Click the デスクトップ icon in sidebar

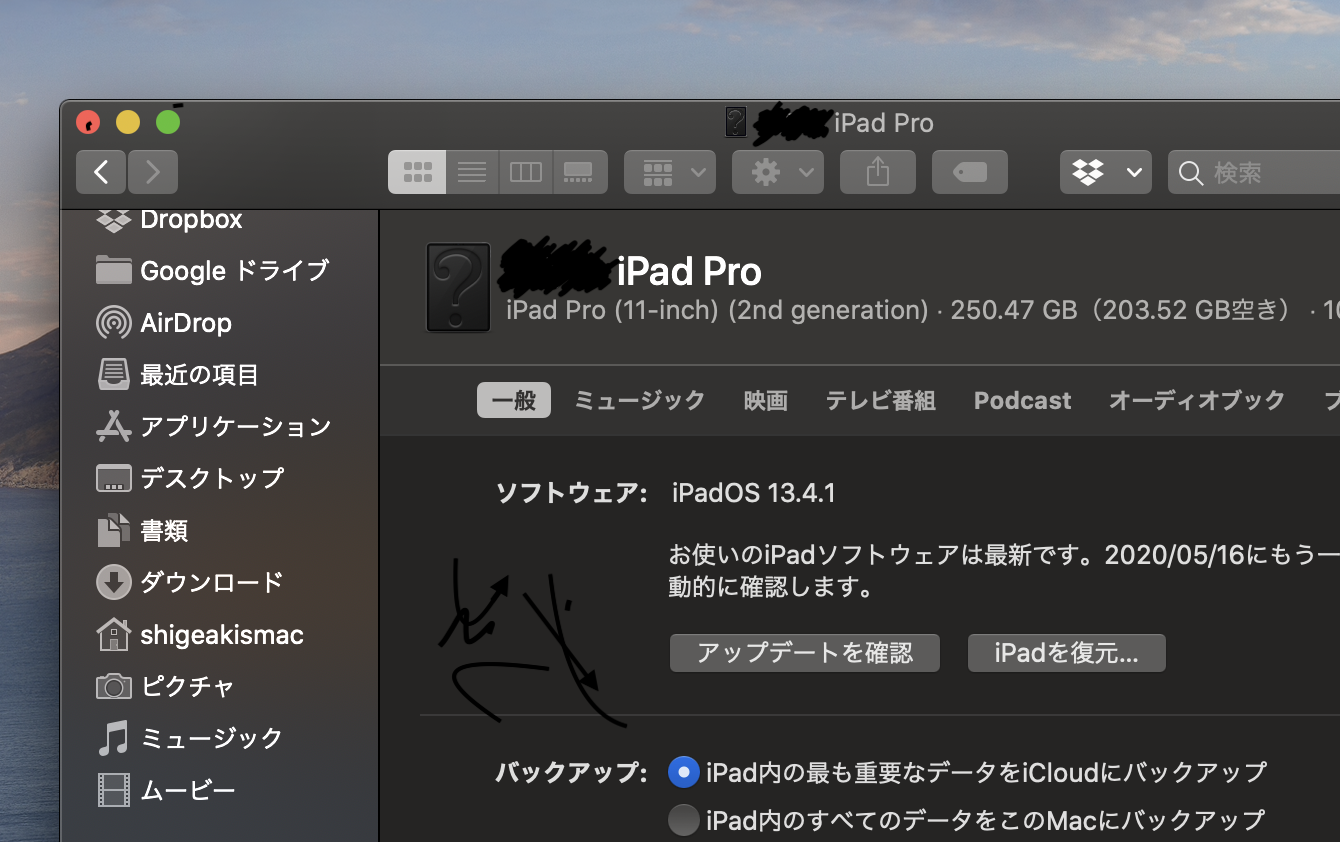(114, 478)
